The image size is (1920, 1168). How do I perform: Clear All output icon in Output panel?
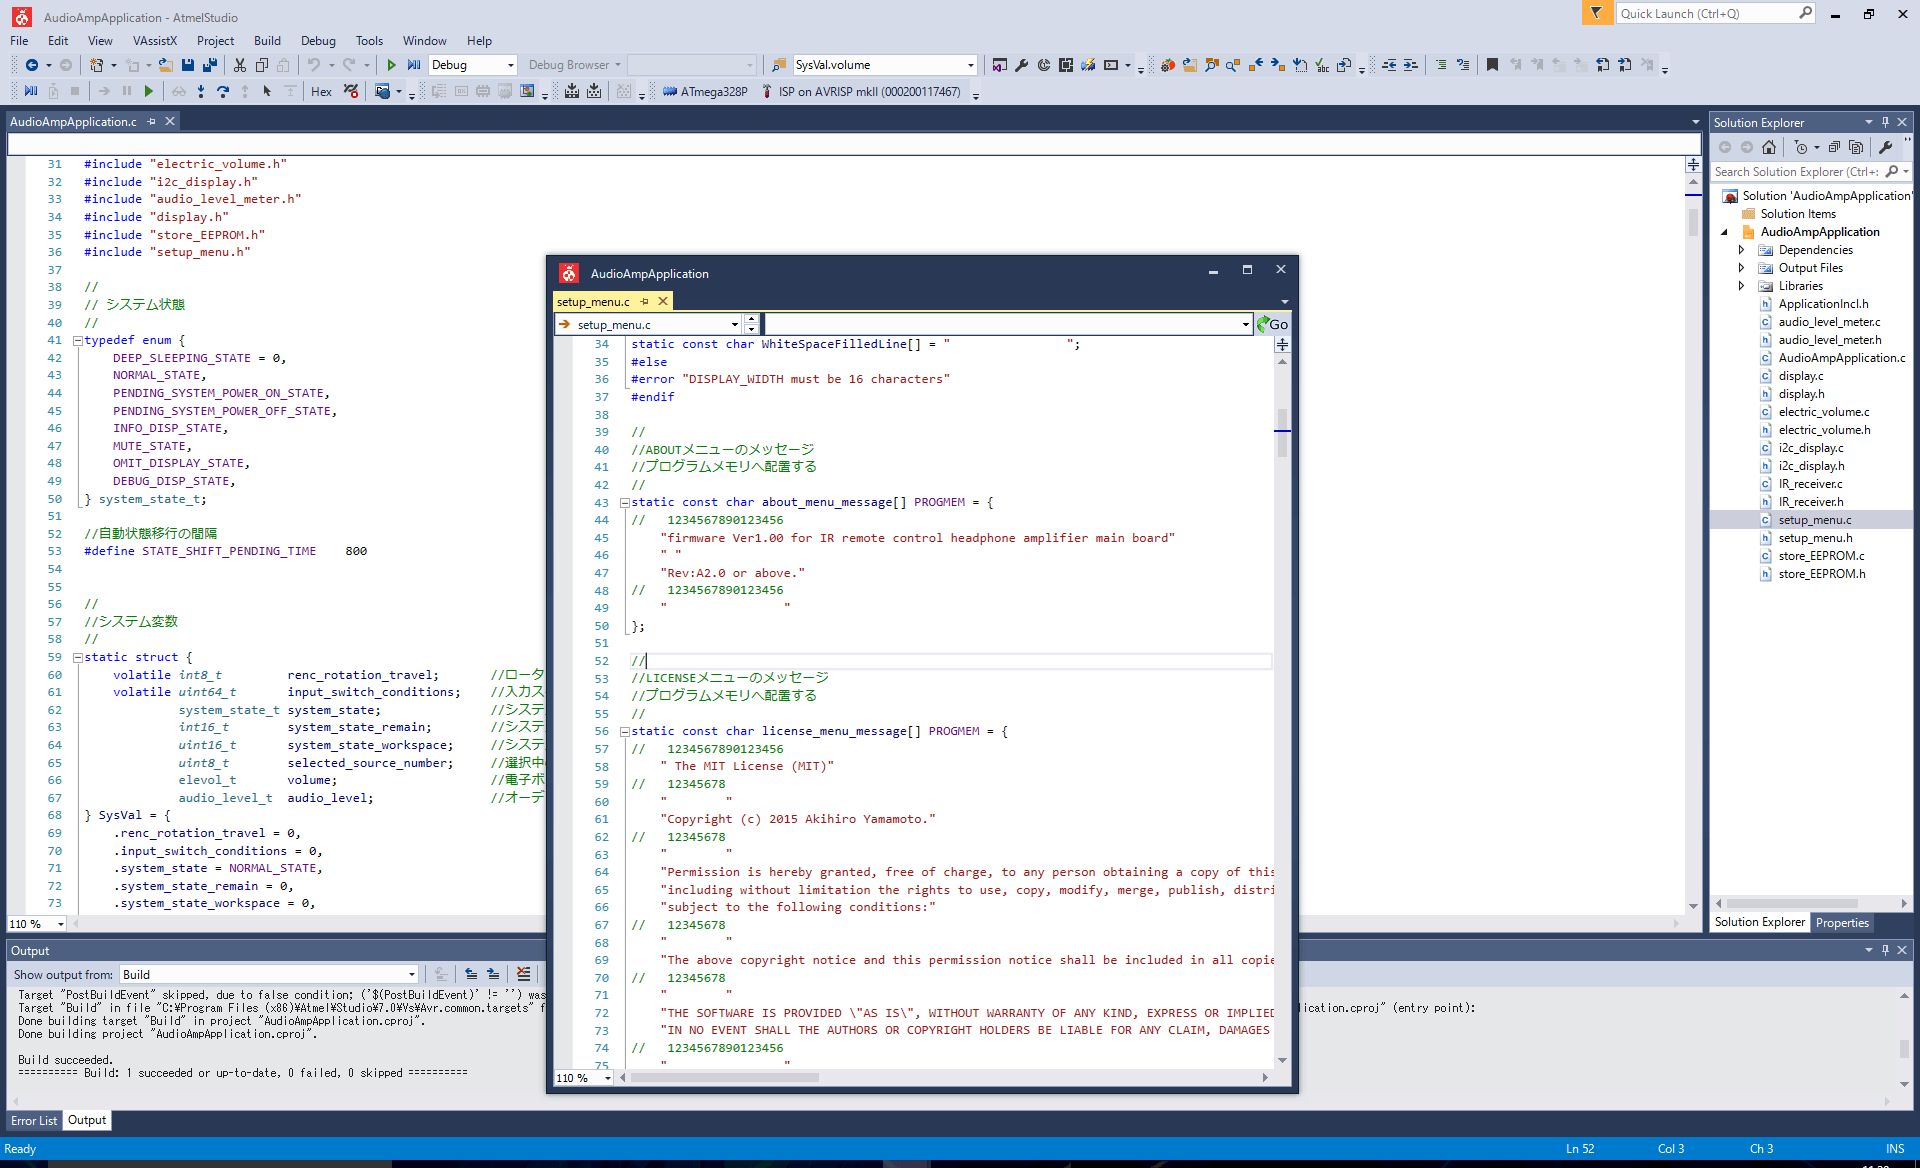pos(523,974)
